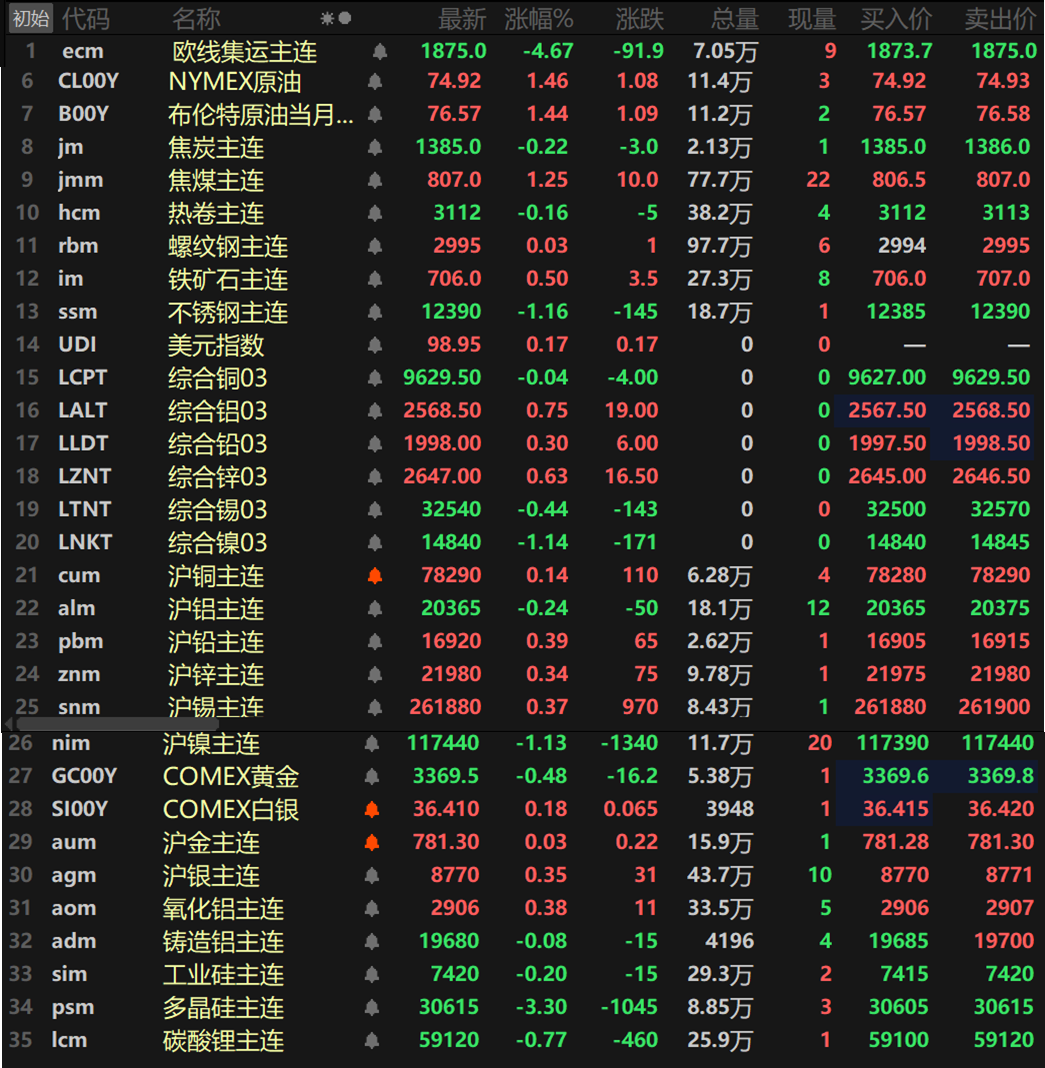Click the bell icon beside 碳酸锂主连
Viewport: 1045px width, 1068px height.
(372, 1040)
